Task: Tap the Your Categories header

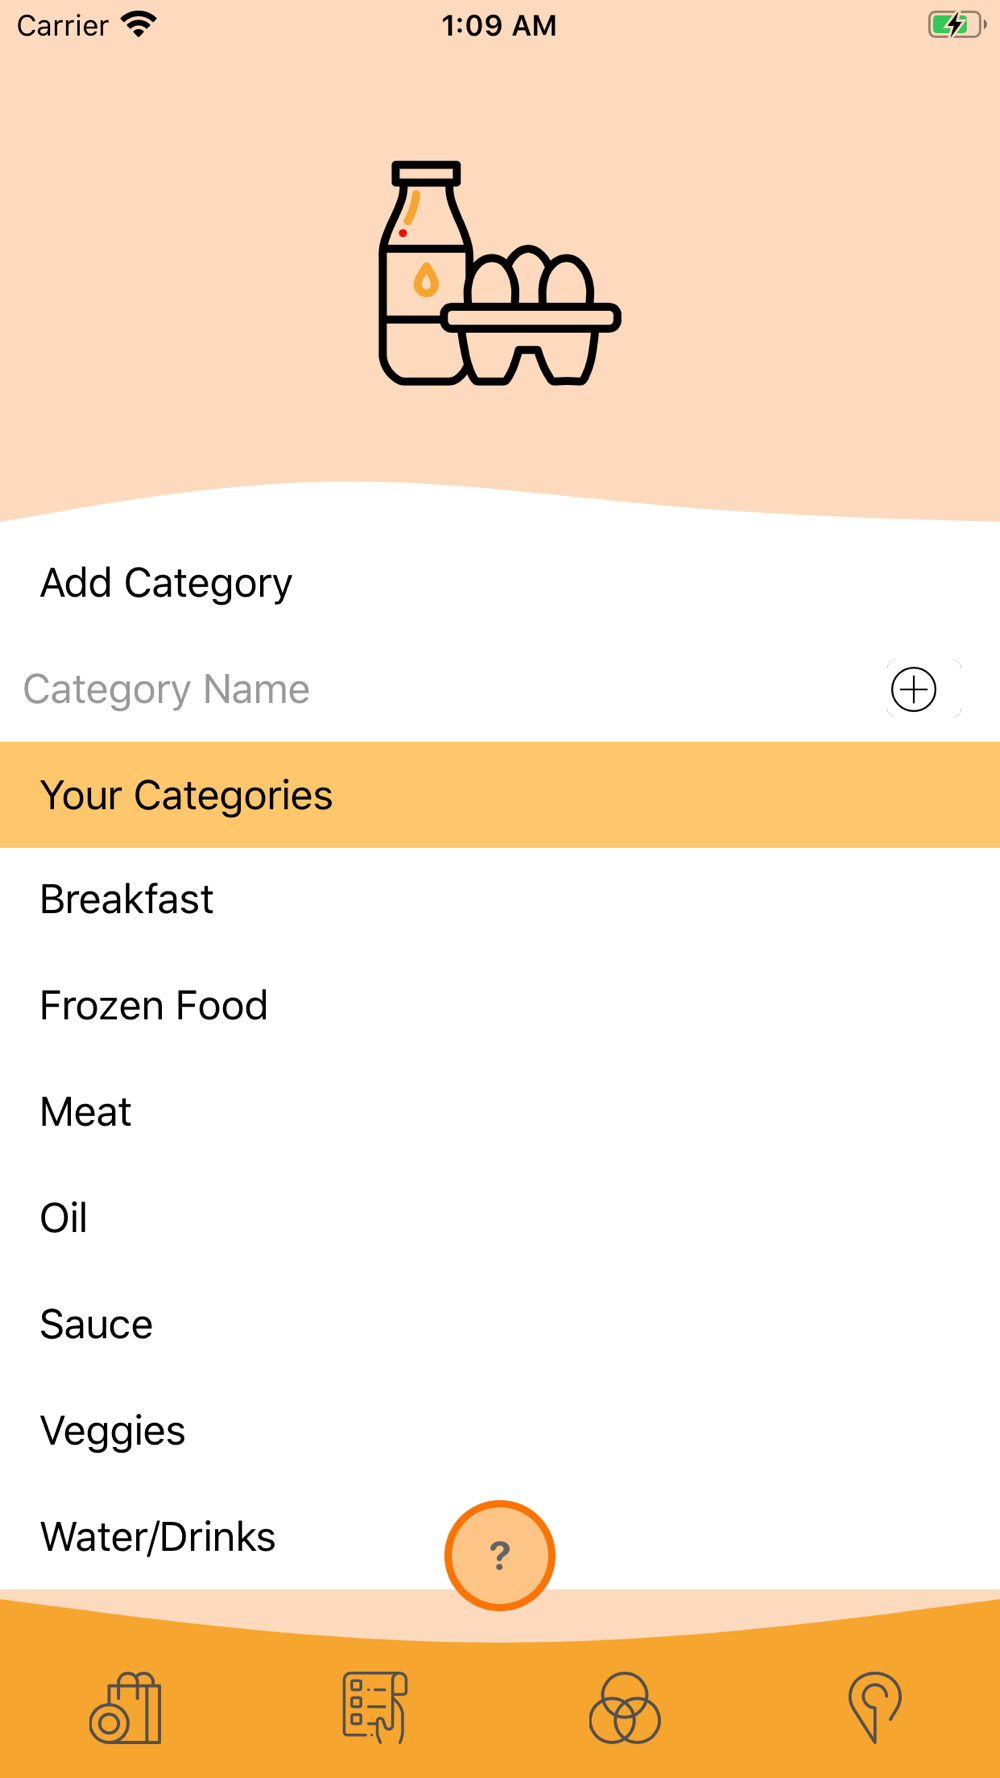Action: 500,795
